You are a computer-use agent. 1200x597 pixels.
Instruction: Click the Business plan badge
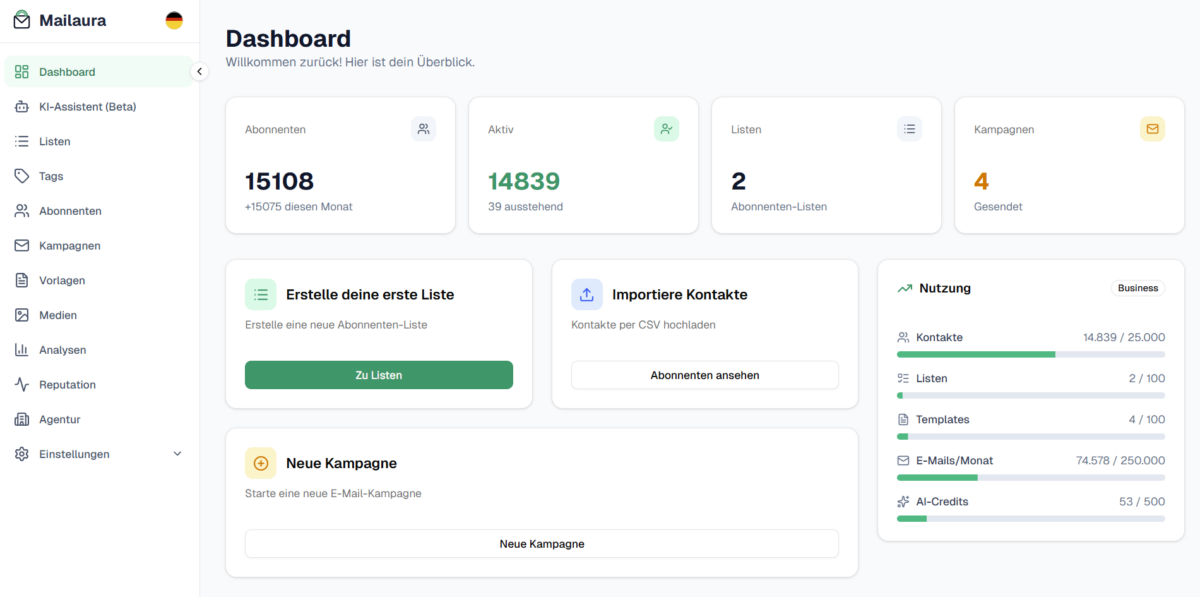[x=1137, y=288]
